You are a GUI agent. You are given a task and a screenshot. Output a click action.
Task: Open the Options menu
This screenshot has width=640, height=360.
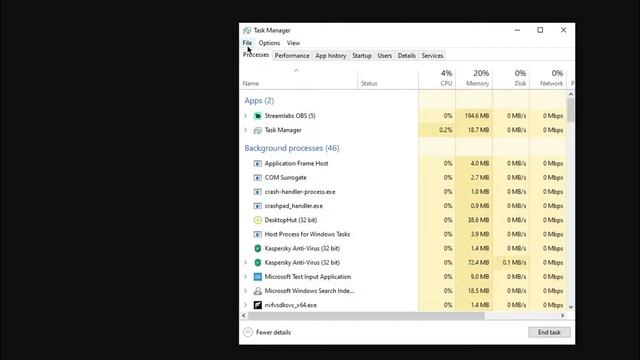(x=269, y=43)
